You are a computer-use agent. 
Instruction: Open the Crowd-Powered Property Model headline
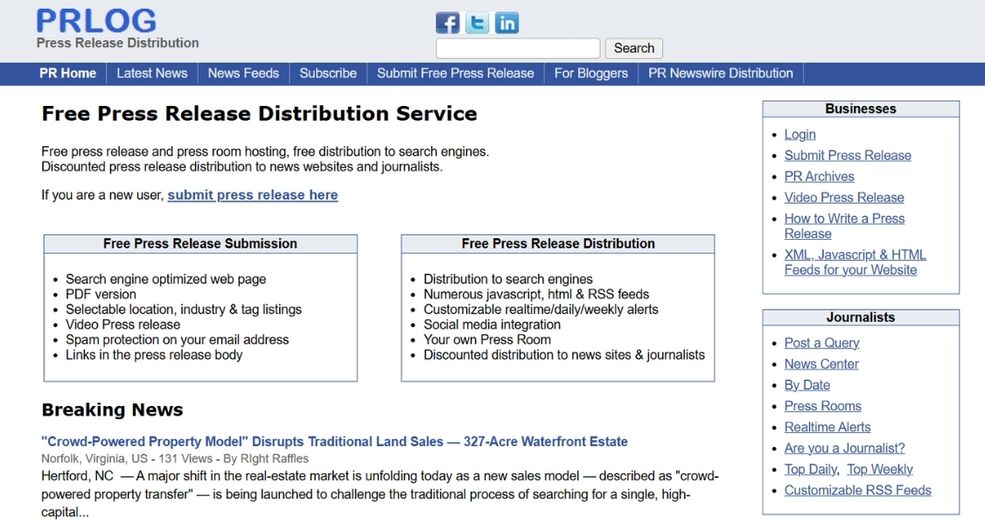pos(334,441)
